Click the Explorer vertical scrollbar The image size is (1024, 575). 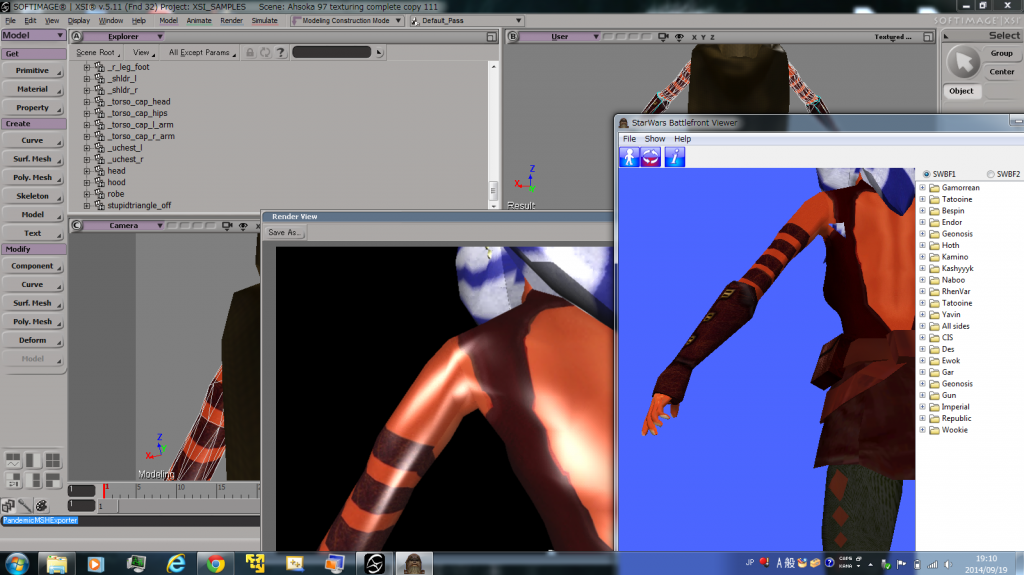click(493, 135)
